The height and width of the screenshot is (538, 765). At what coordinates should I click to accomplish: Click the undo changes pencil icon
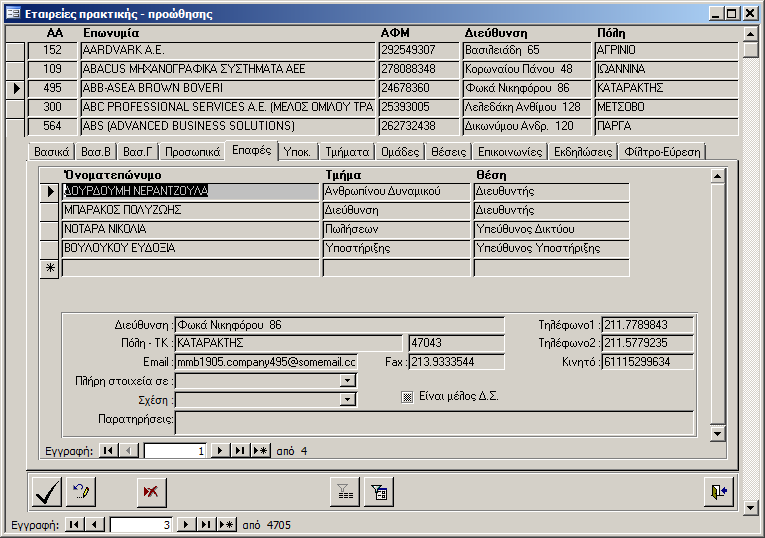tap(80, 491)
